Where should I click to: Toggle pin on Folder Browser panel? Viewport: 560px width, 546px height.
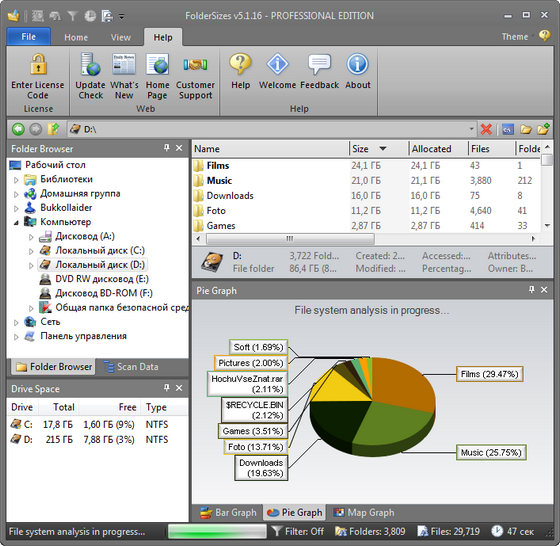click(x=167, y=148)
